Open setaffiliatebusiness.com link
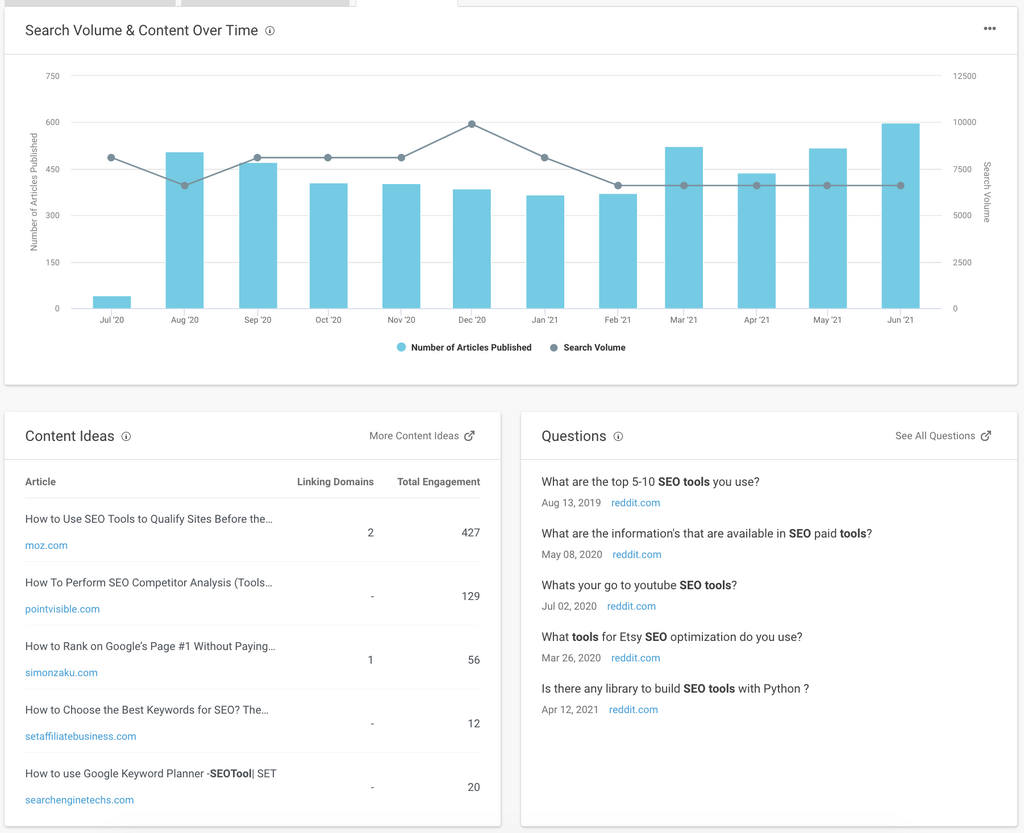 pos(80,737)
